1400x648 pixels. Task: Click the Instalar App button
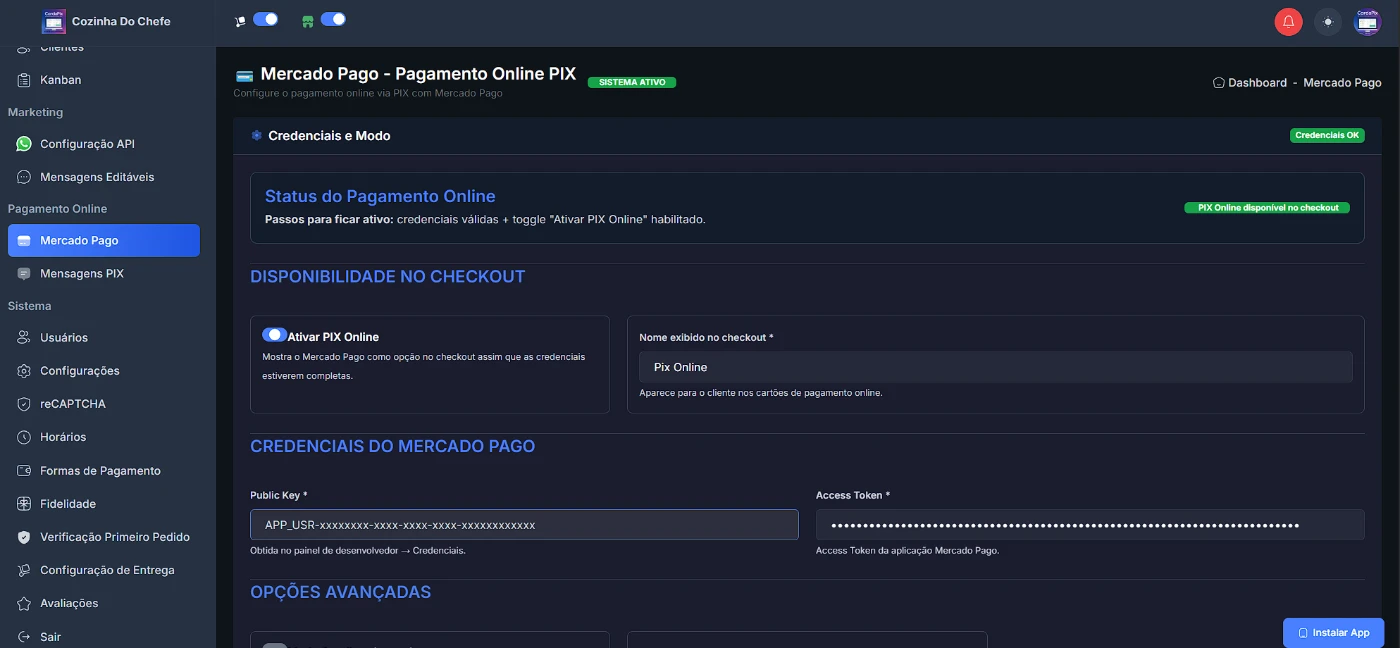click(x=1333, y=632)
